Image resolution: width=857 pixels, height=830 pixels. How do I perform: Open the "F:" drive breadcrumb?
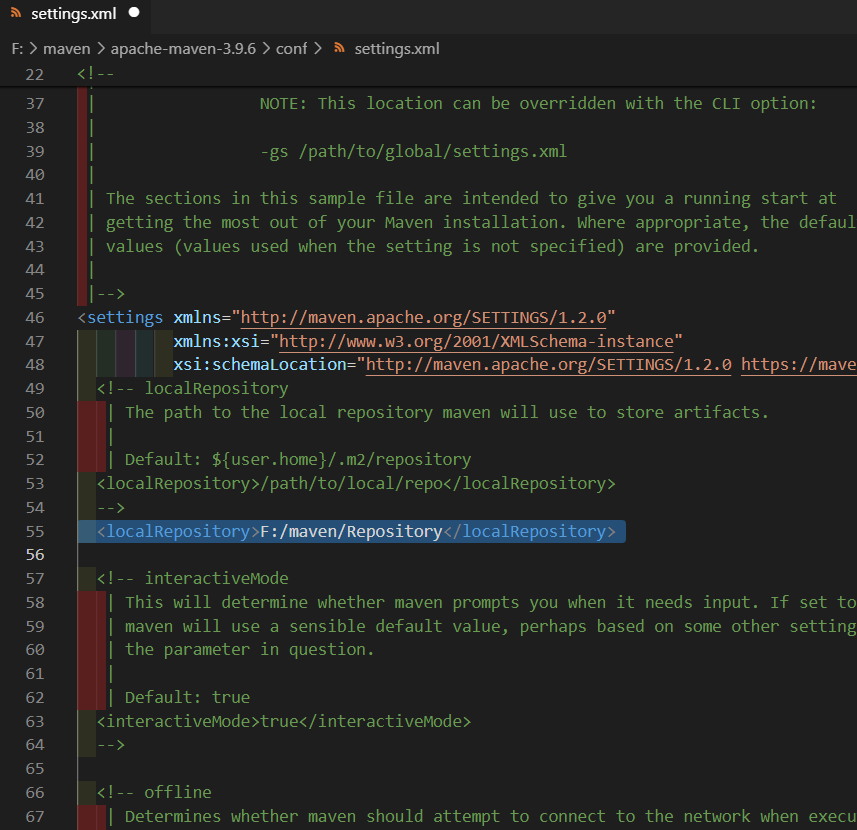18,48
